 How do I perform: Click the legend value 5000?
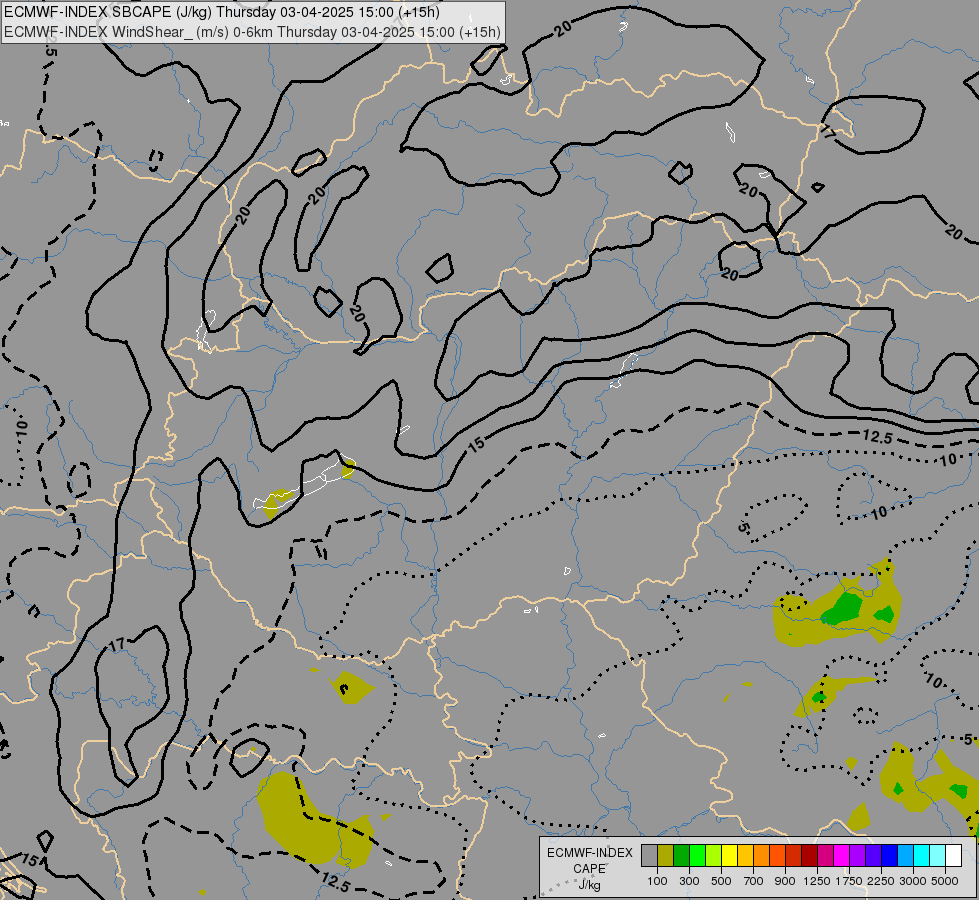point(945,881)
